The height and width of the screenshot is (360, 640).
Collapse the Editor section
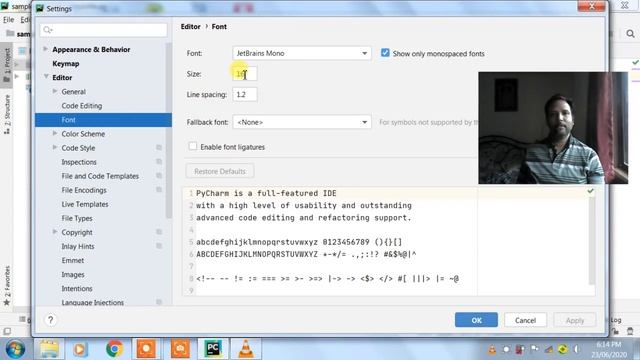tap(46, 77)
